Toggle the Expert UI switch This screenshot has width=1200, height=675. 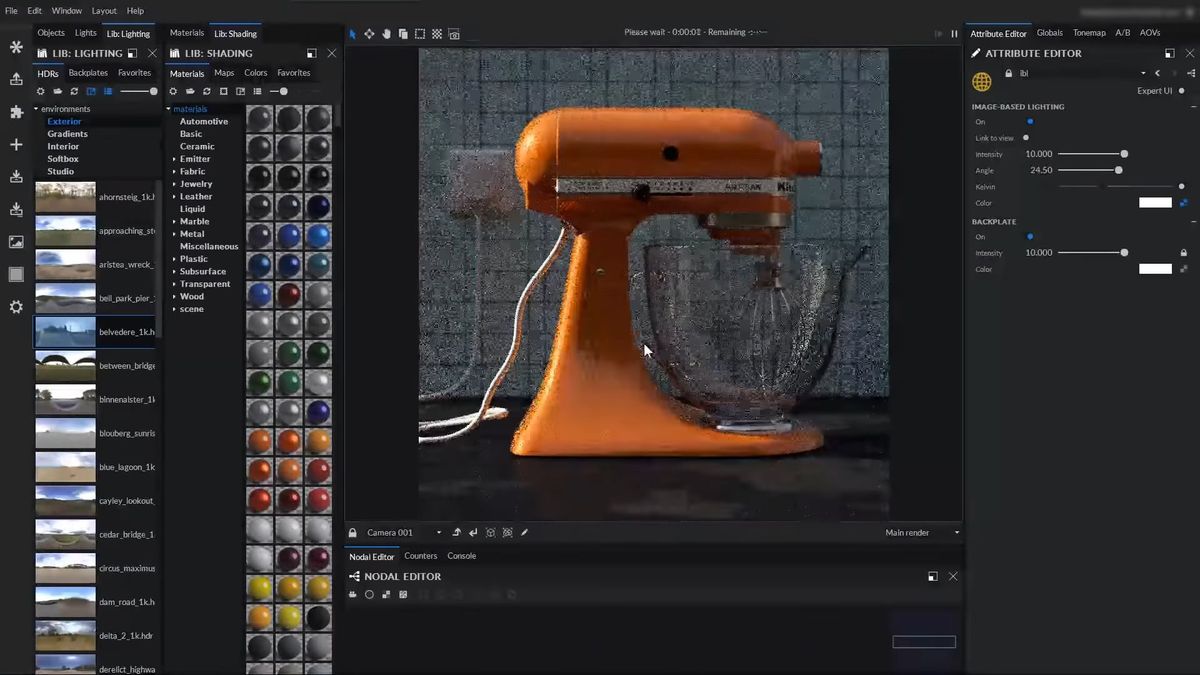tap(1181, 91)
